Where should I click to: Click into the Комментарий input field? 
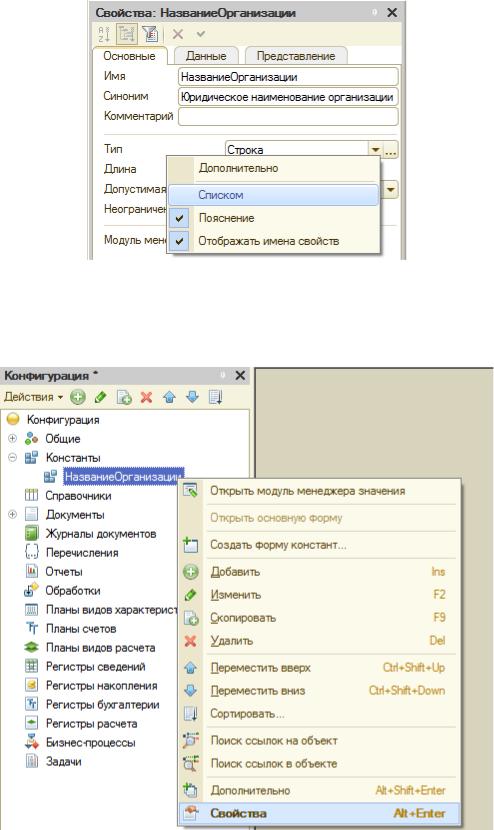click(x=288, y=116)
